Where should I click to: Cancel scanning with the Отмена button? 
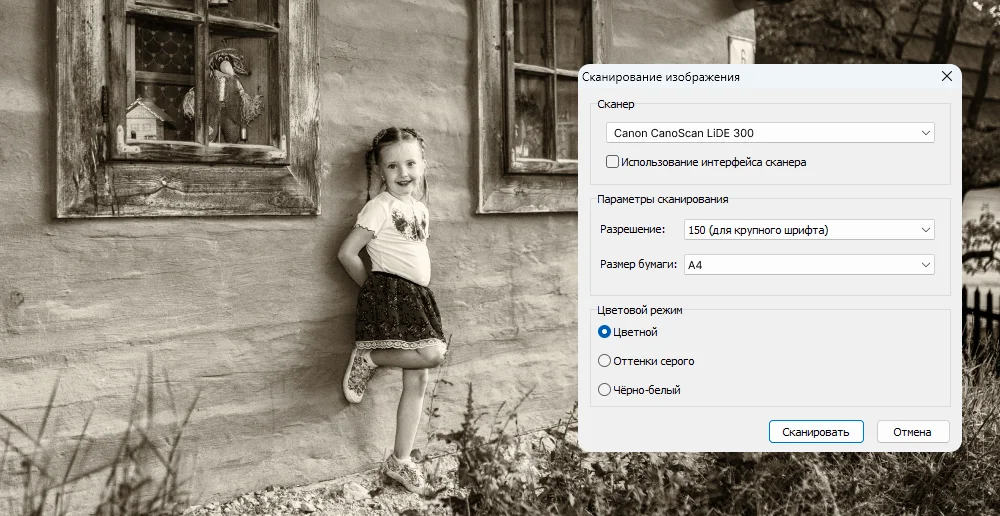912,432
